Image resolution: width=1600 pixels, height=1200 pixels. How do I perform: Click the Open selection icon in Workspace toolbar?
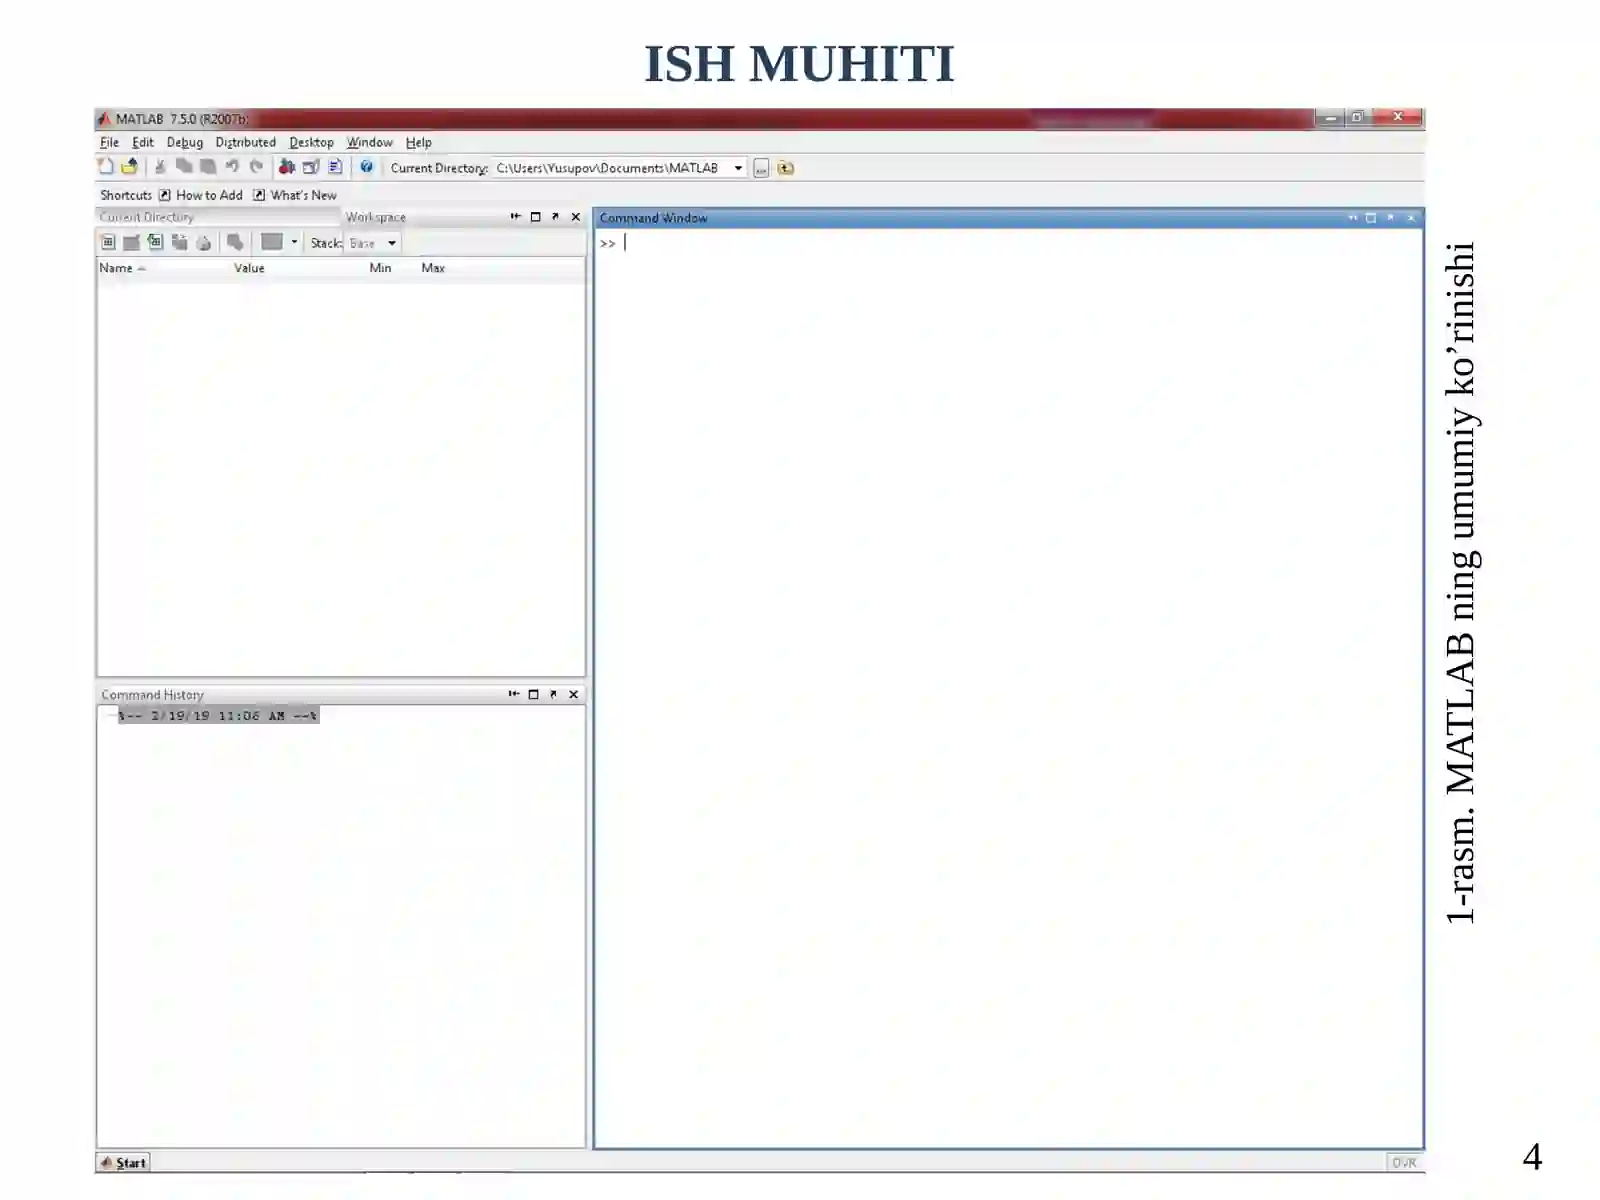point(131,242)
